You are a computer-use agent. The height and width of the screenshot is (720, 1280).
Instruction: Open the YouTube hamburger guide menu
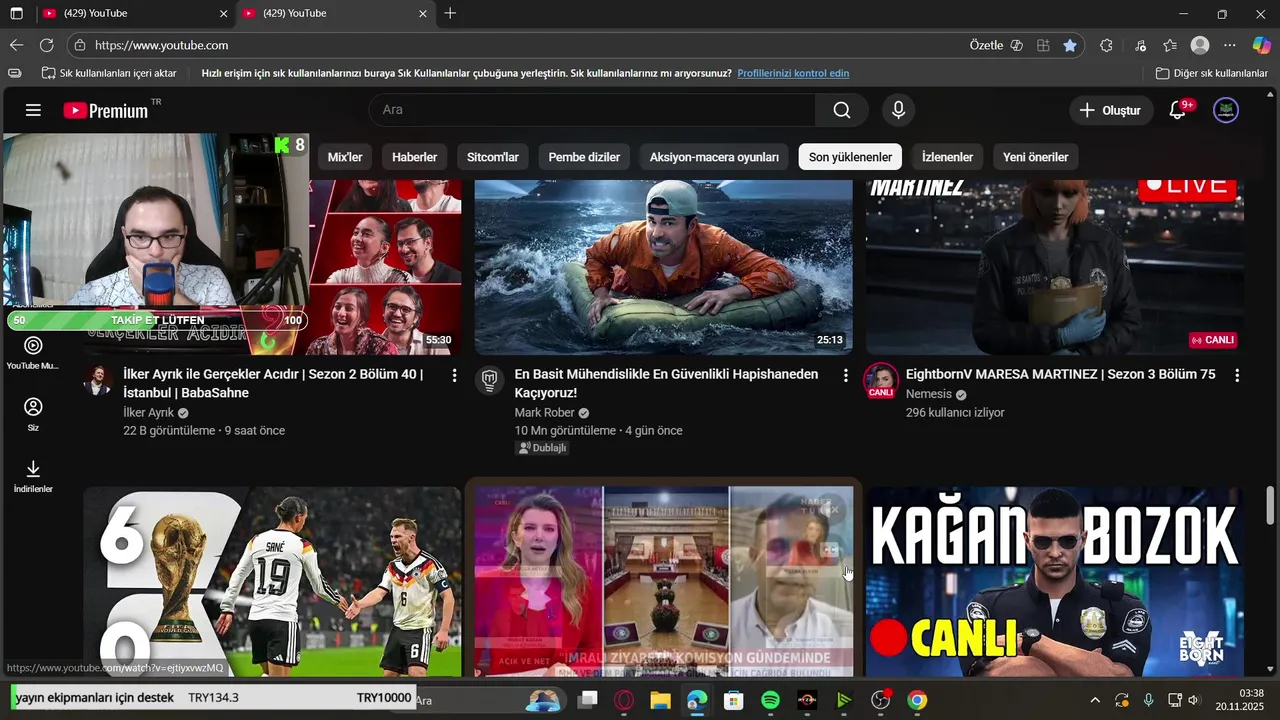(x=33, y=110)
